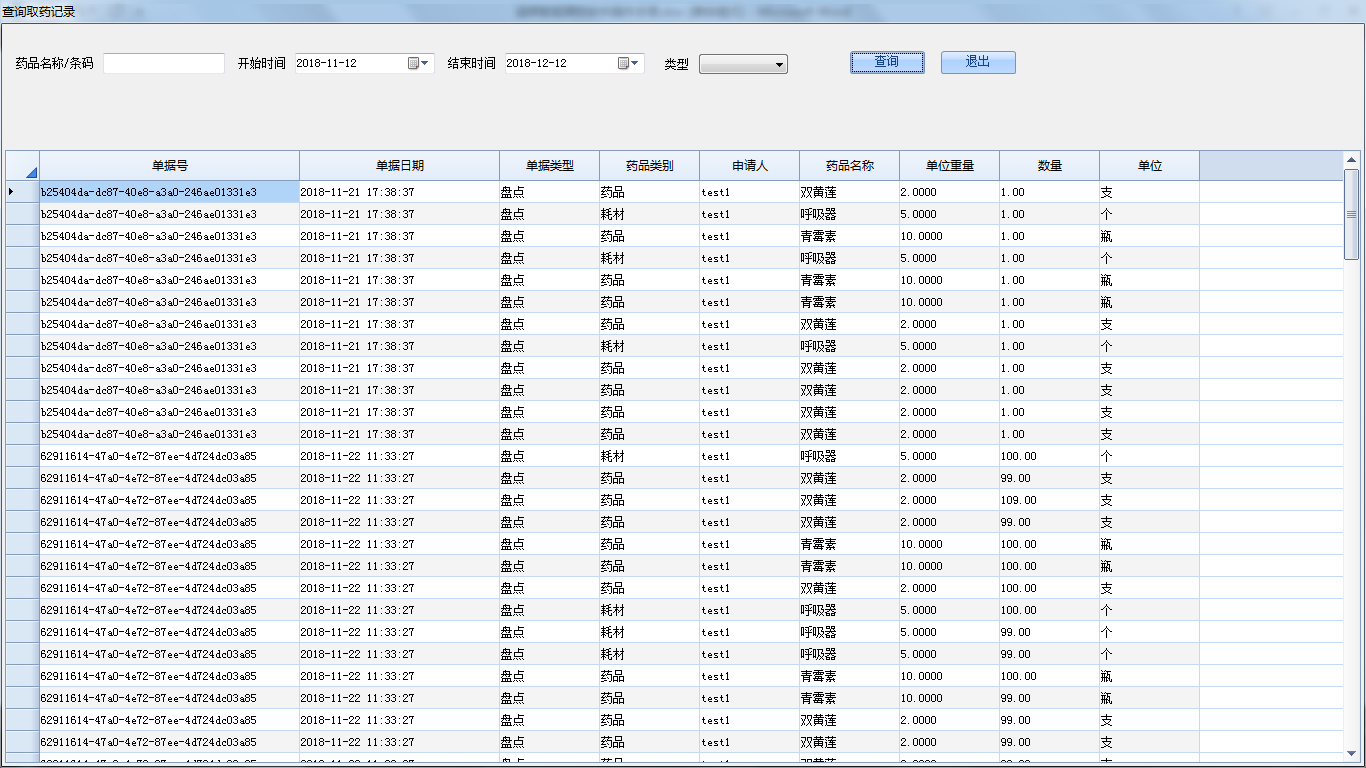Click the current row indicator arrow
The image size is (1366, 768).
pyautogui.click(x=11, y=191)
